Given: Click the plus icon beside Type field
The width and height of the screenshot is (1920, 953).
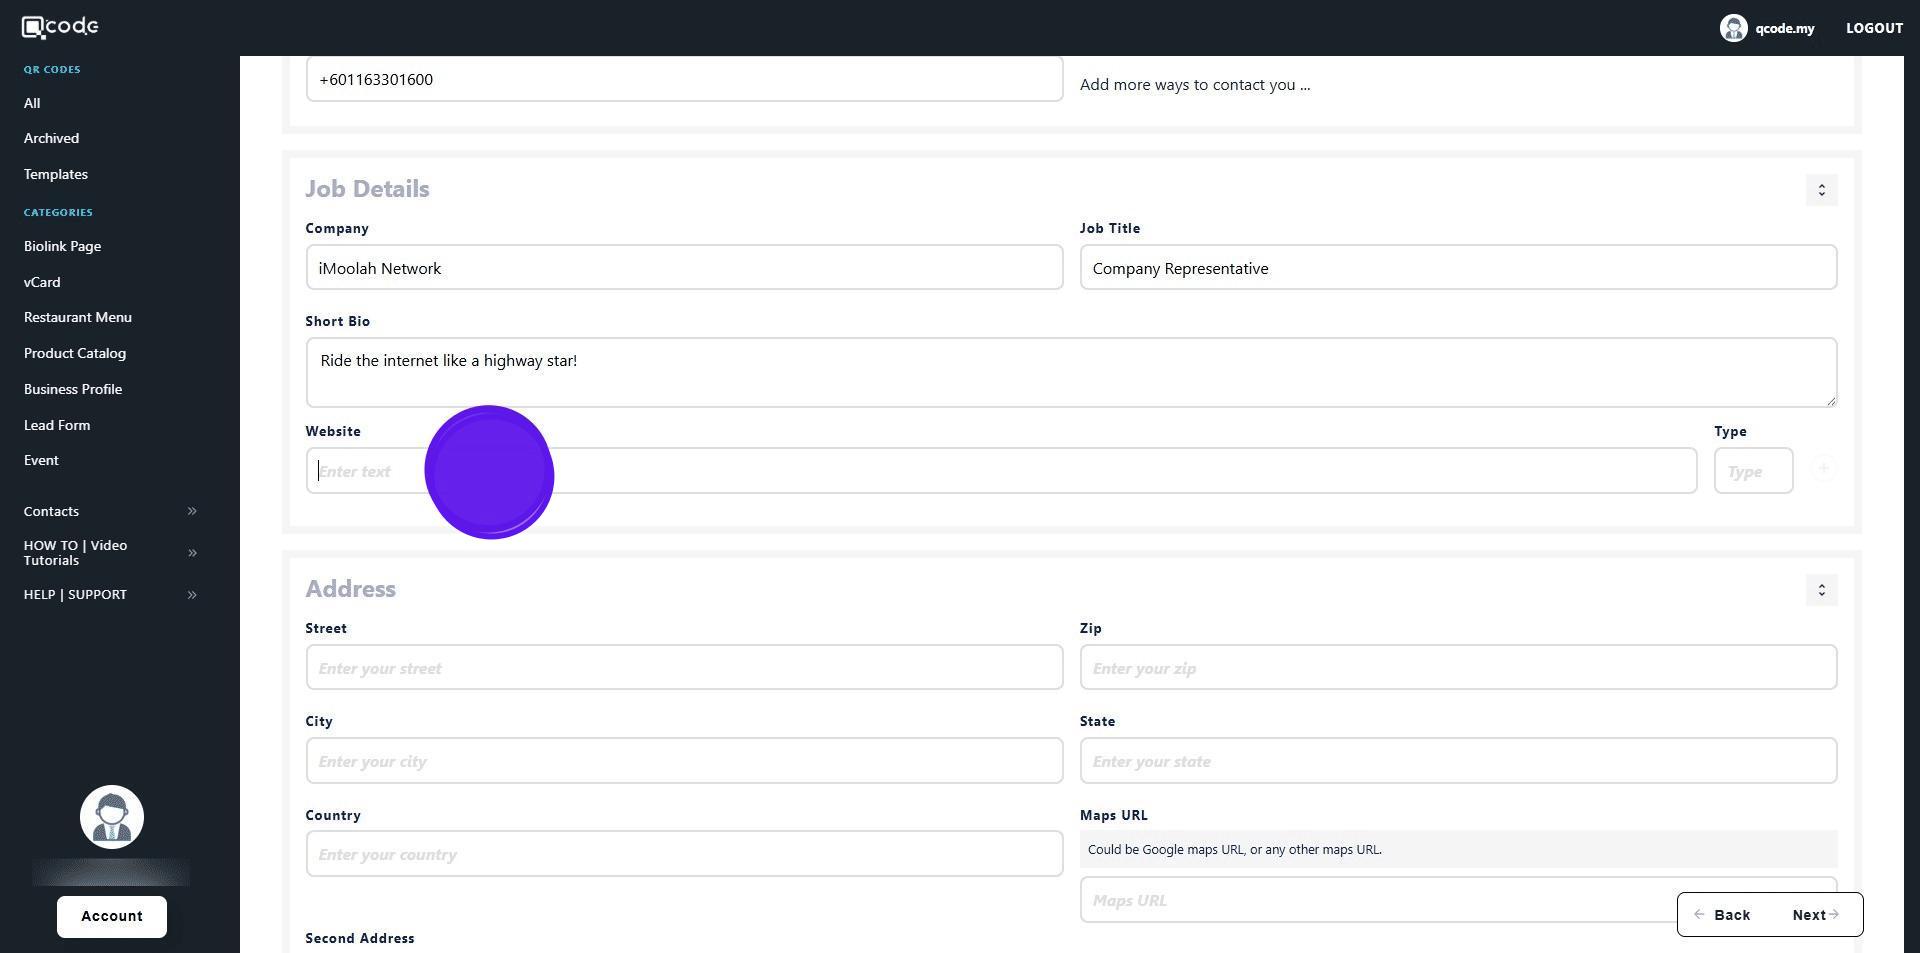Looking at the screenshot, I should 1823,469.
